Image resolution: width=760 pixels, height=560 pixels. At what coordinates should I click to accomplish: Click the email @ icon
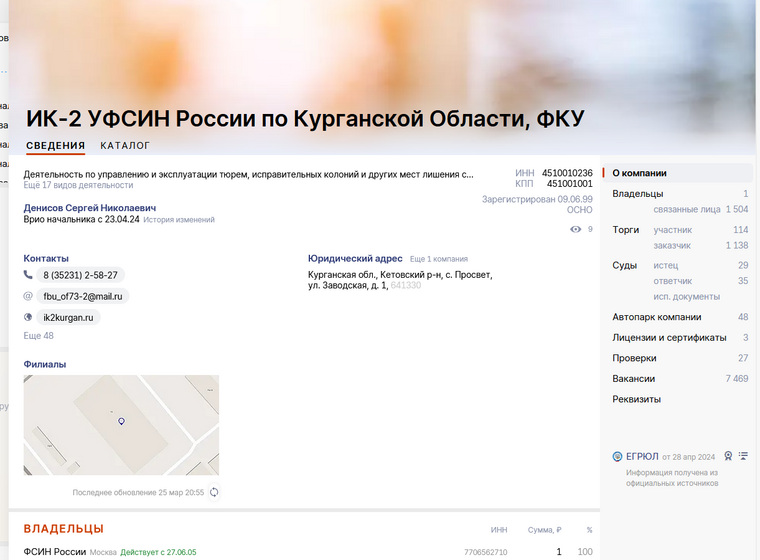pyautogui.click(x=28, y=296)
